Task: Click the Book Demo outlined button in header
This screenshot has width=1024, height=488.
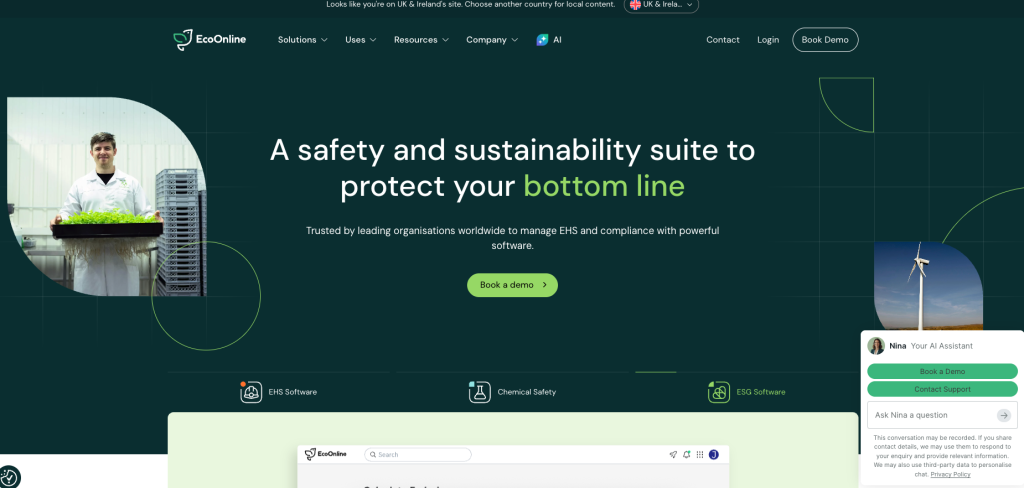Action: click(825, 40)
